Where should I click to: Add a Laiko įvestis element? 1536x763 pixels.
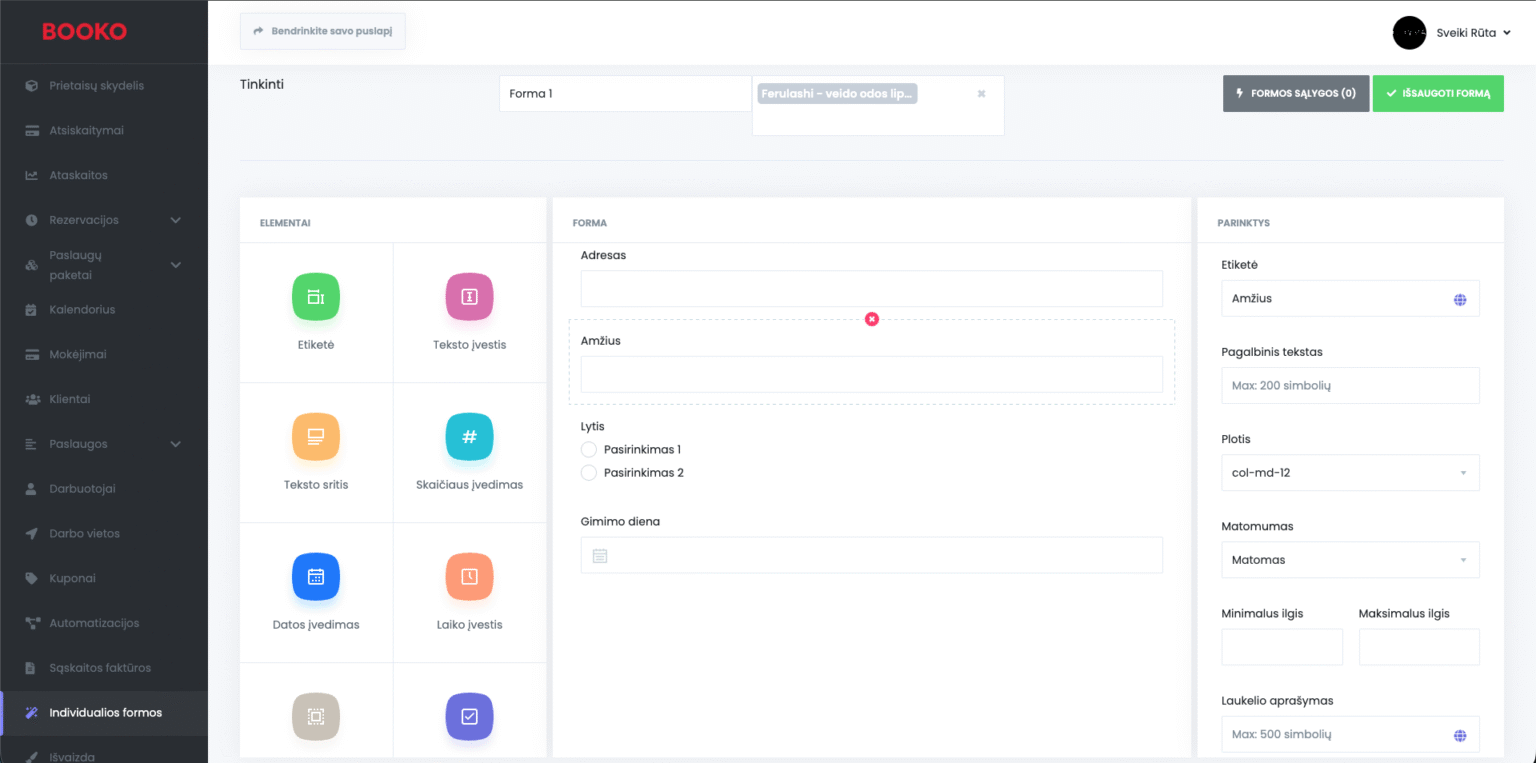point(469,577)
